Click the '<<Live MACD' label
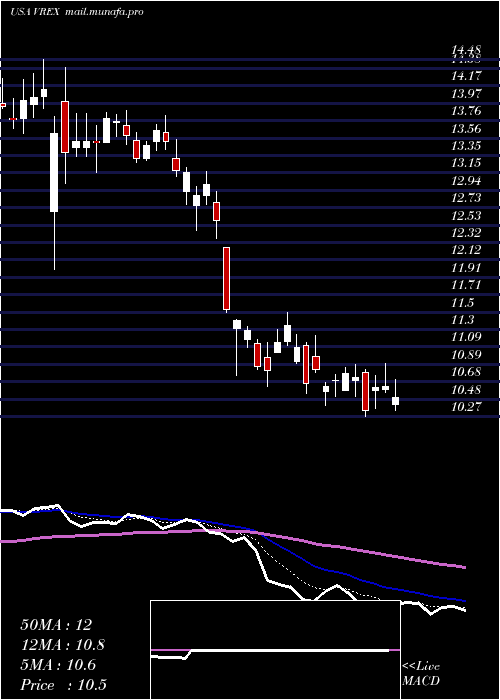 coord(421,674)
